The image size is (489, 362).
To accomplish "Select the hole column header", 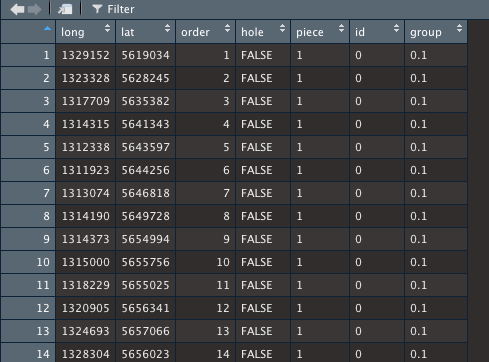I will pyautogui.click(x=263, y=32).
